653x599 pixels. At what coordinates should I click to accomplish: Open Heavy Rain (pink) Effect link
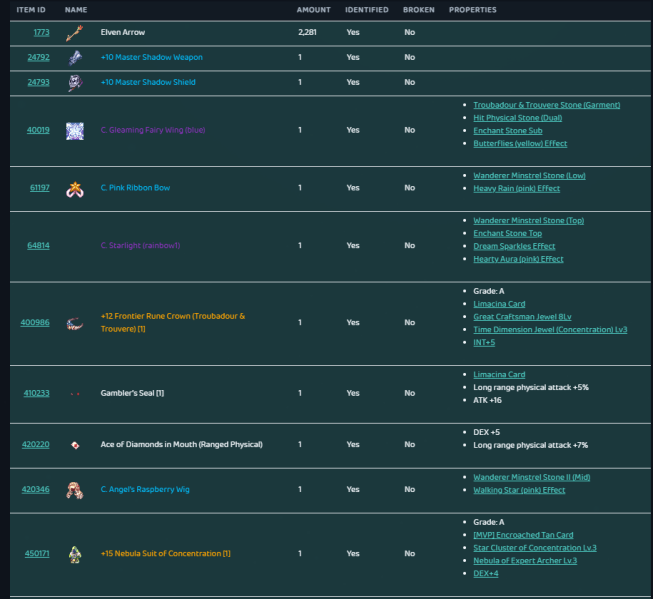516,189
